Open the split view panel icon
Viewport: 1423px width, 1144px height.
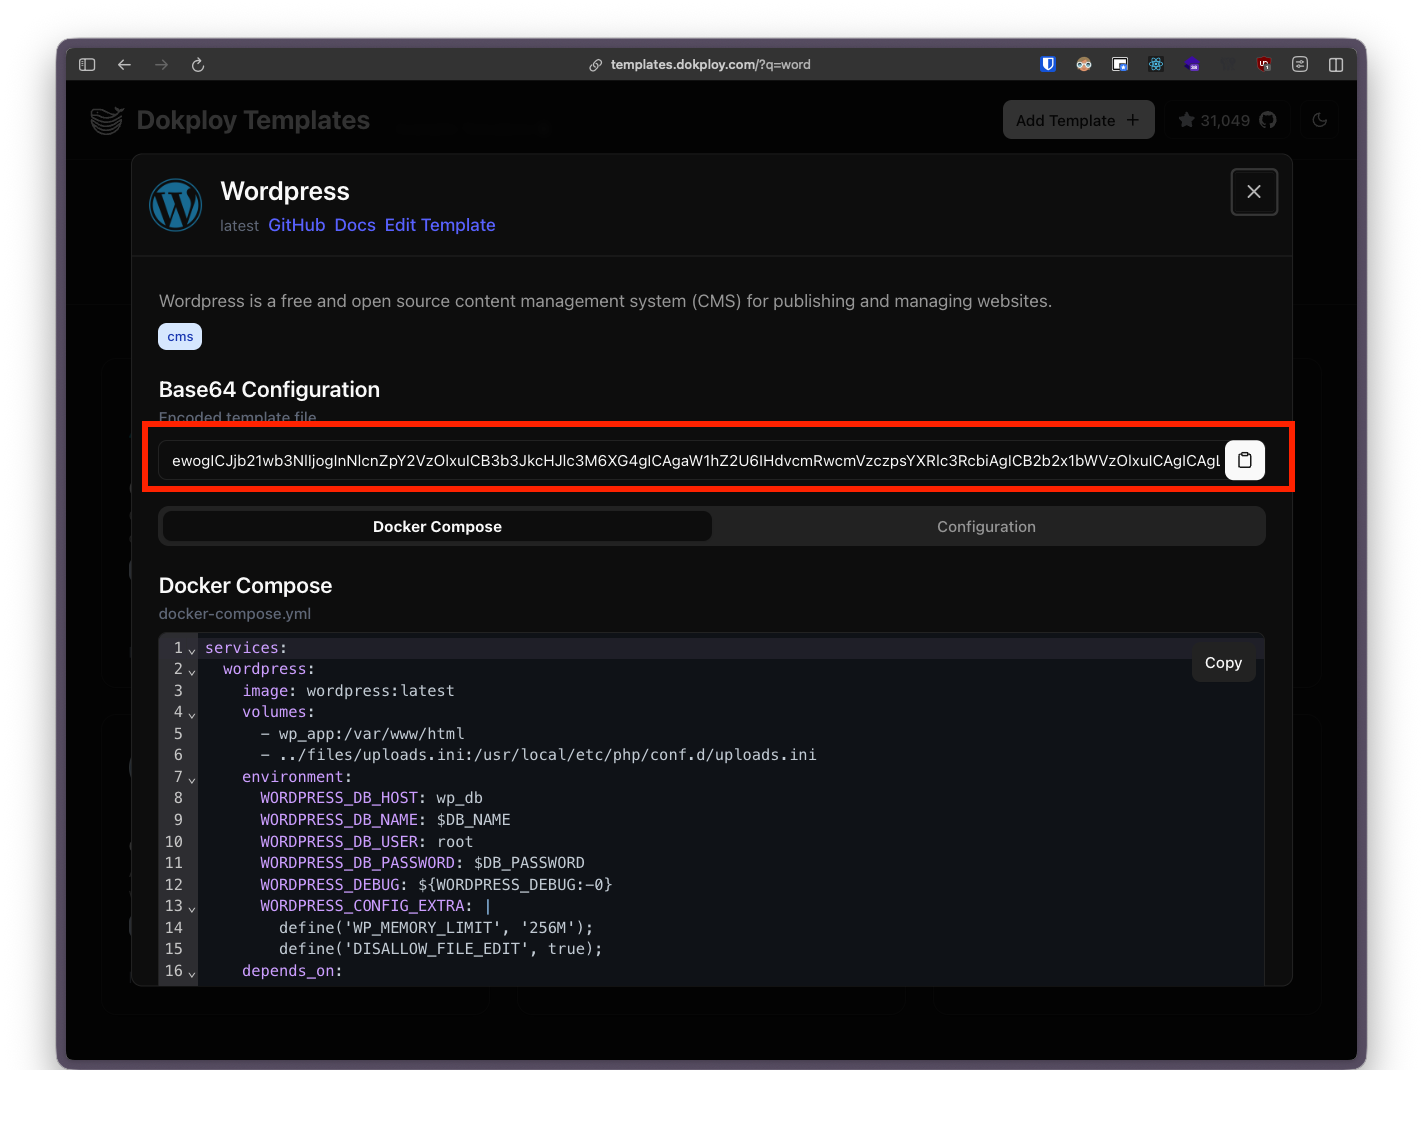coord(1336,64)
